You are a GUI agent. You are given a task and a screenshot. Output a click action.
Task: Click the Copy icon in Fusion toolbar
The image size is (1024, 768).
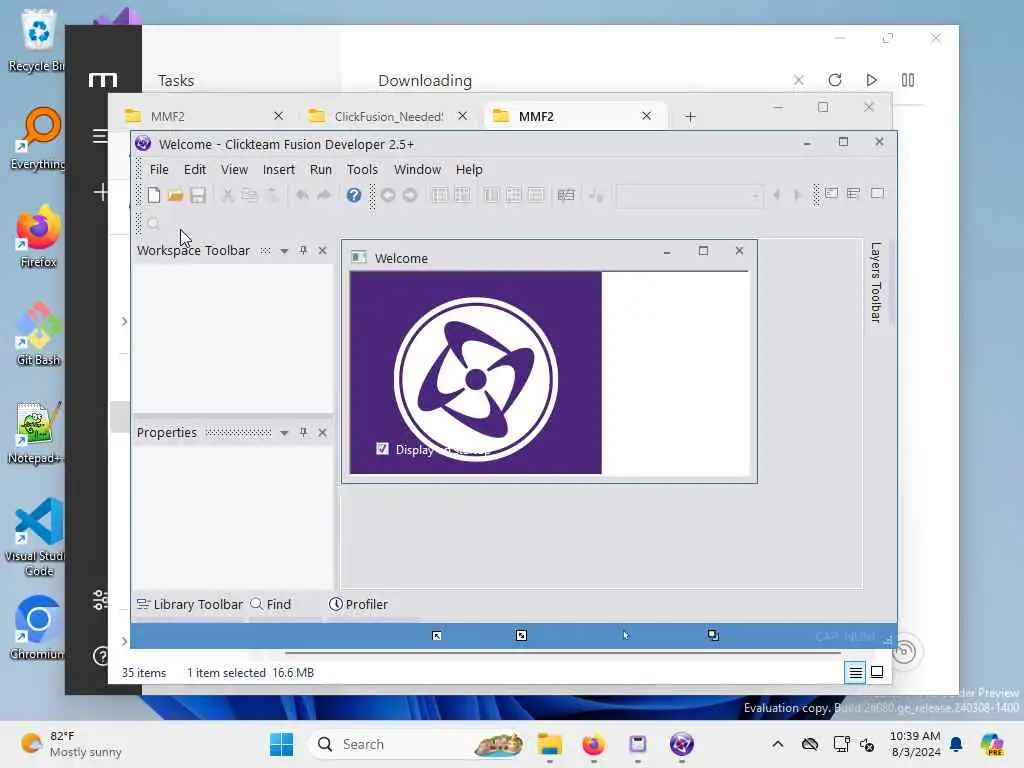[x=249, y=195]
